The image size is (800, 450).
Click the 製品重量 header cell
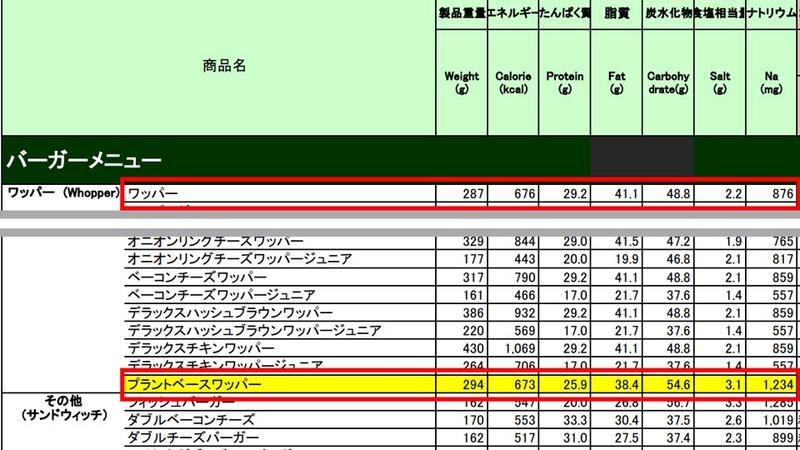click(x=462, y=13)
